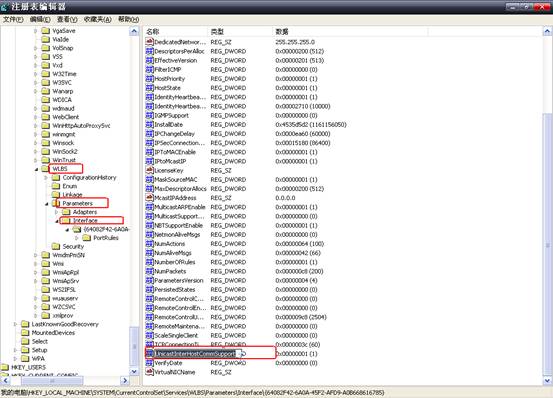Click tree pane scroll-left arrow
553x398 pixels.
click(x=5, y=380)
